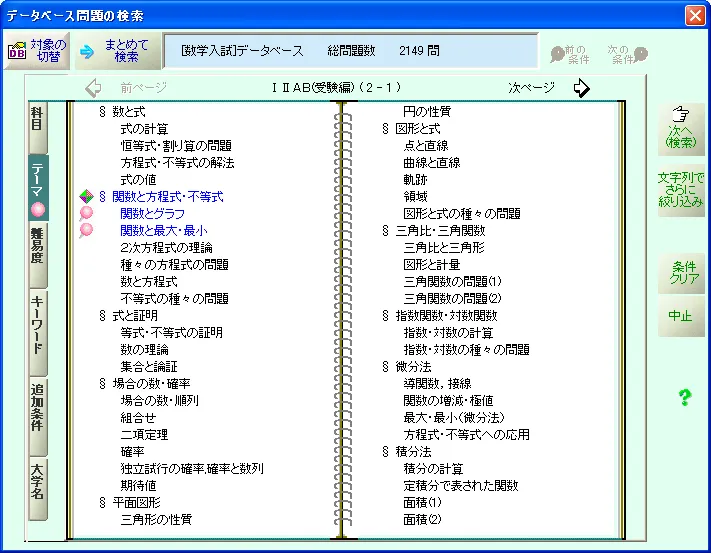Select the theme 面積(2)
Screen dimensions: 711x553
coord(422,519)
